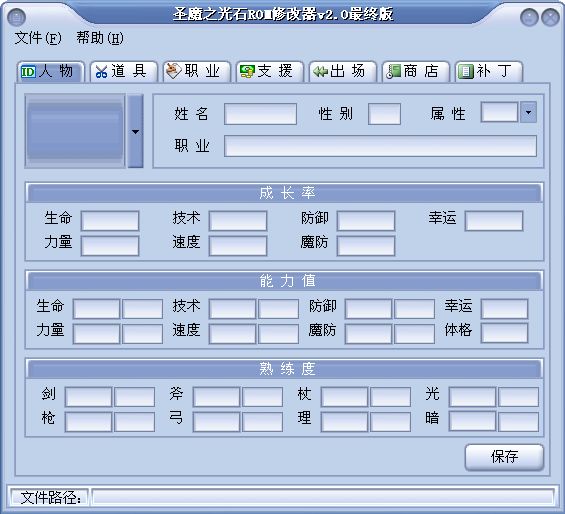Click the 弓 proficiency first field
Viewport: 565px width, 514px height.
[217, 422]
